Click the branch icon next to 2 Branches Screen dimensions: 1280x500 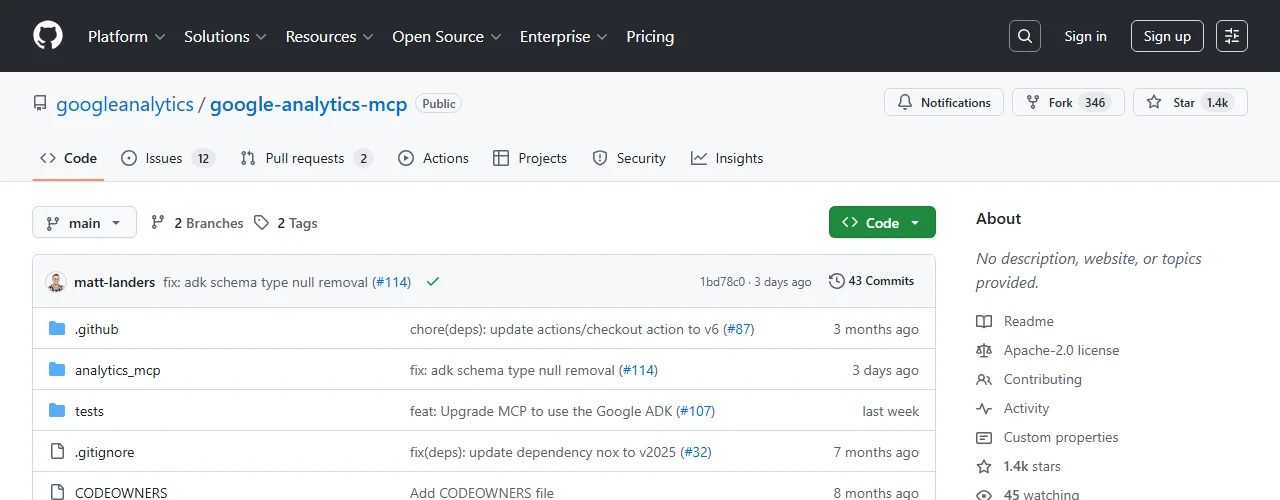pyautogui.click(x=158, y=223)
